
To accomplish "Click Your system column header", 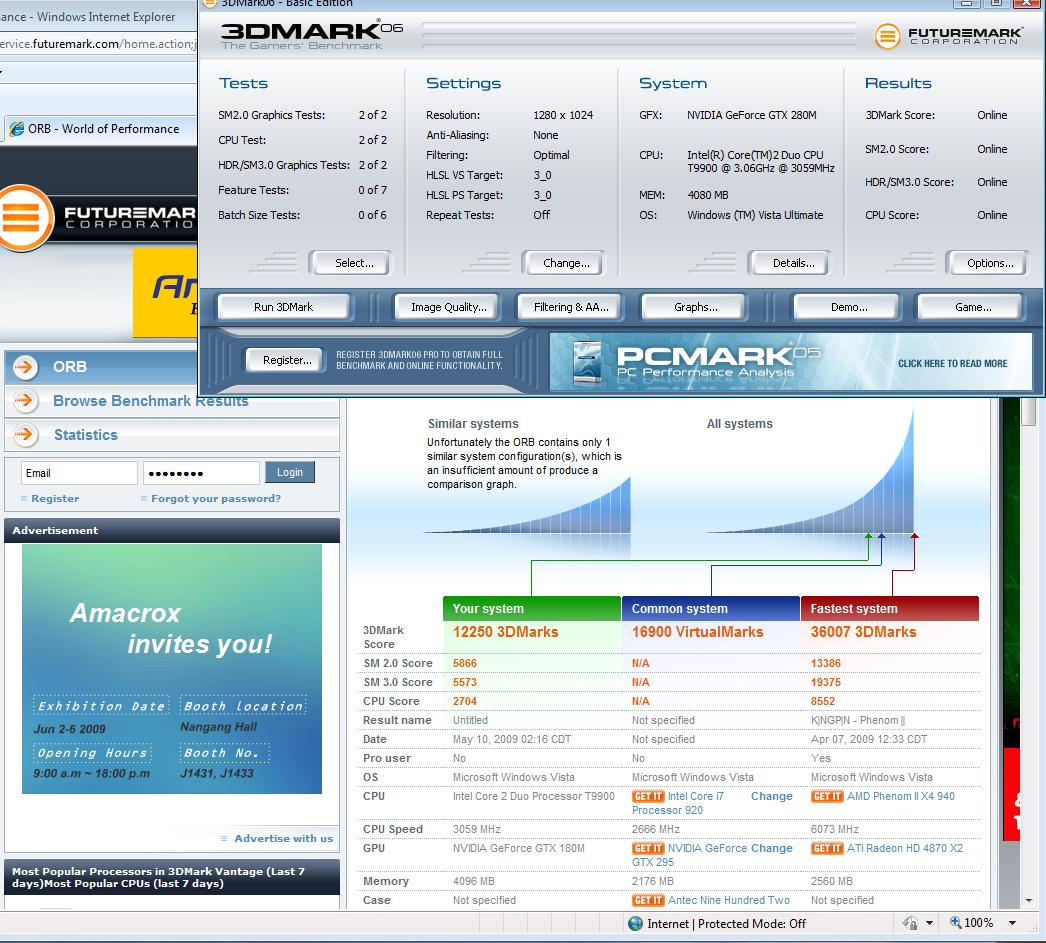I will 532,608.
